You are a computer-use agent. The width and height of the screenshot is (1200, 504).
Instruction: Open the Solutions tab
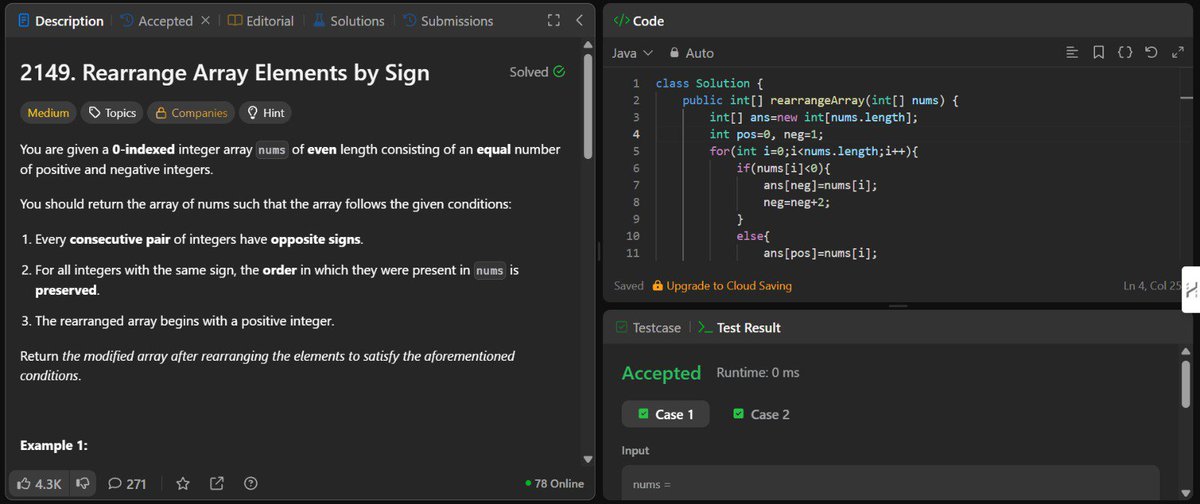[x=348, y=20]
